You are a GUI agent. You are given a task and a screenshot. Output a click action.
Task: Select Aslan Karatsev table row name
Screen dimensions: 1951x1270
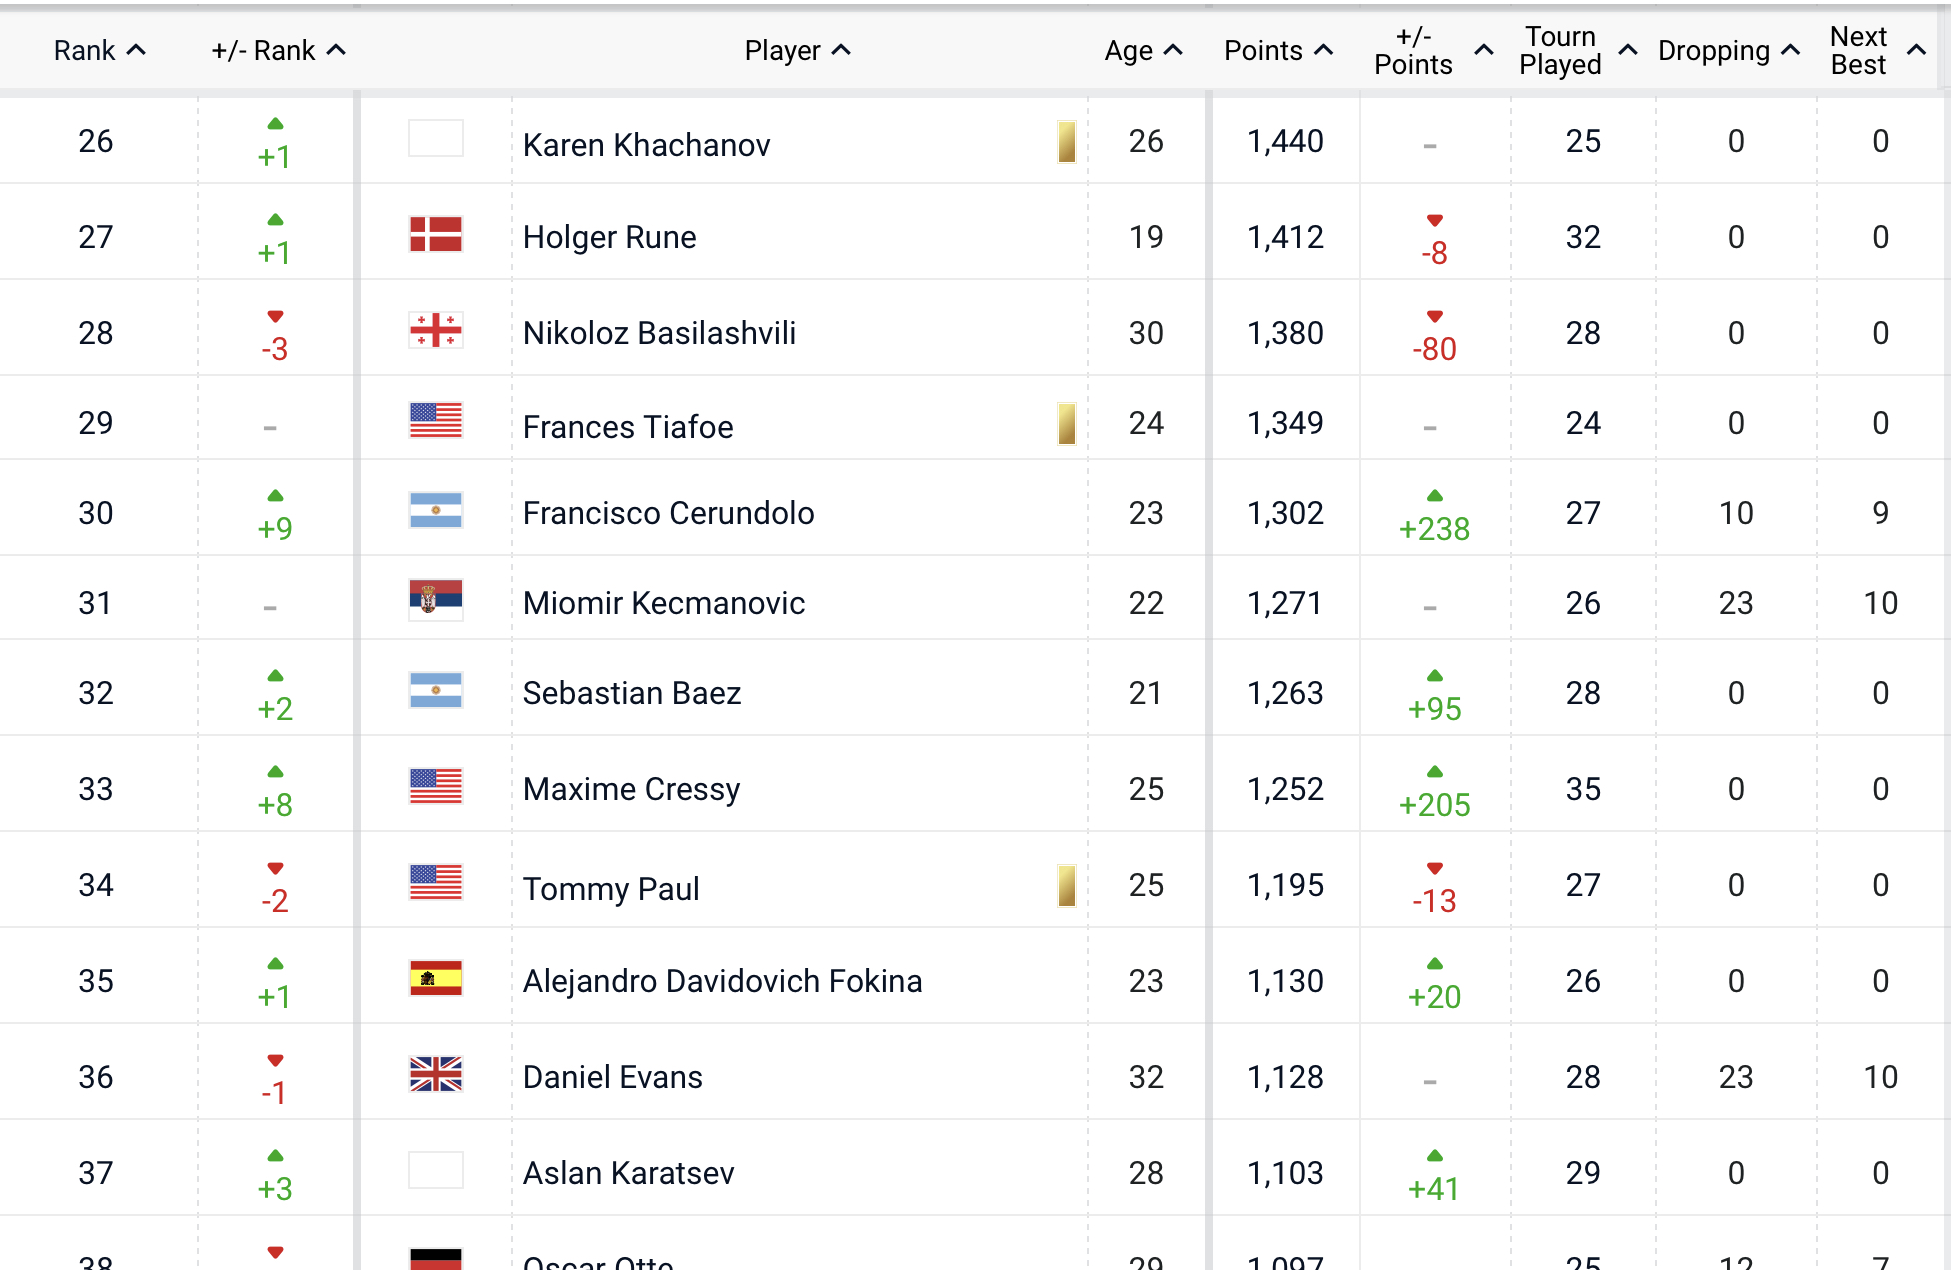point(629,1173)
